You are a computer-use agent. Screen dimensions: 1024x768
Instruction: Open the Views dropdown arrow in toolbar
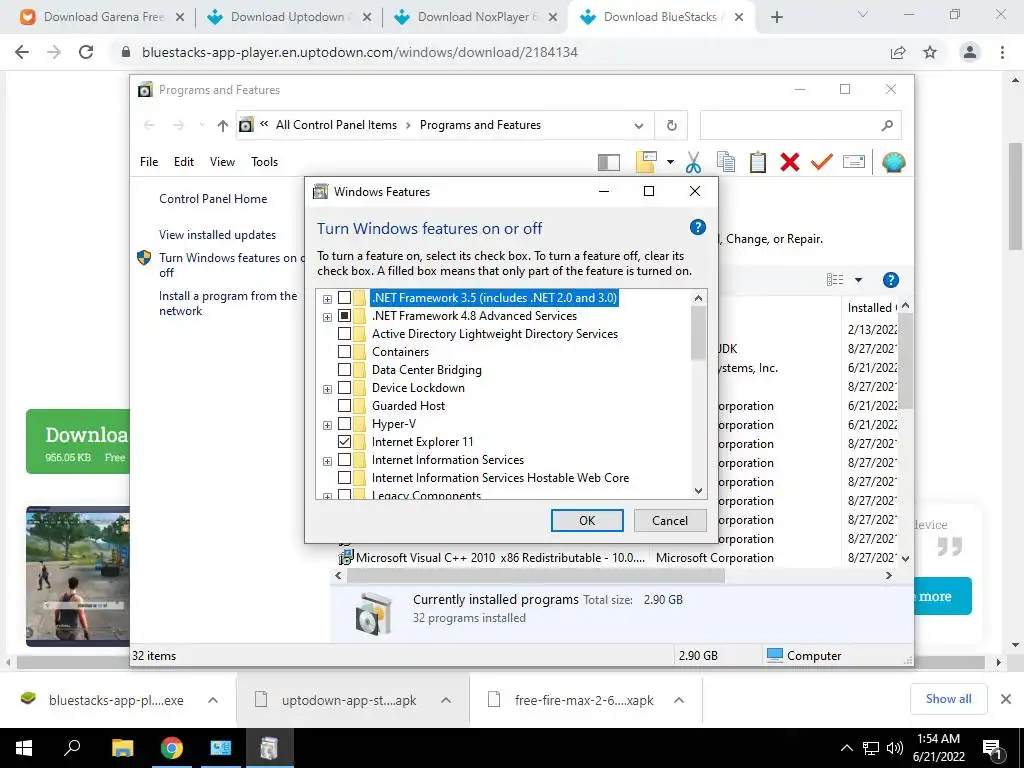tap(670, 162)
